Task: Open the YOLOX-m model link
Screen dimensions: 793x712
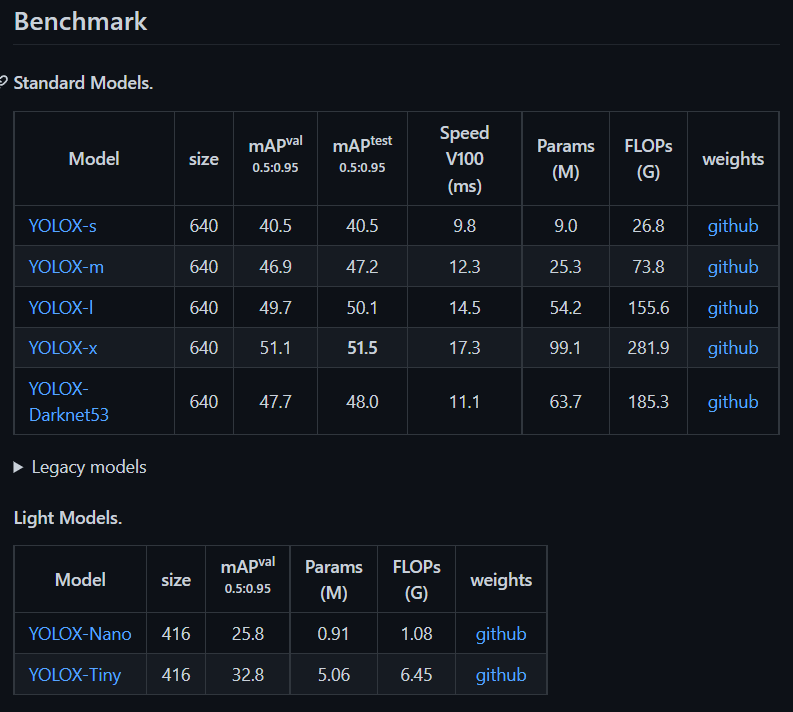Action: point(66,266)
